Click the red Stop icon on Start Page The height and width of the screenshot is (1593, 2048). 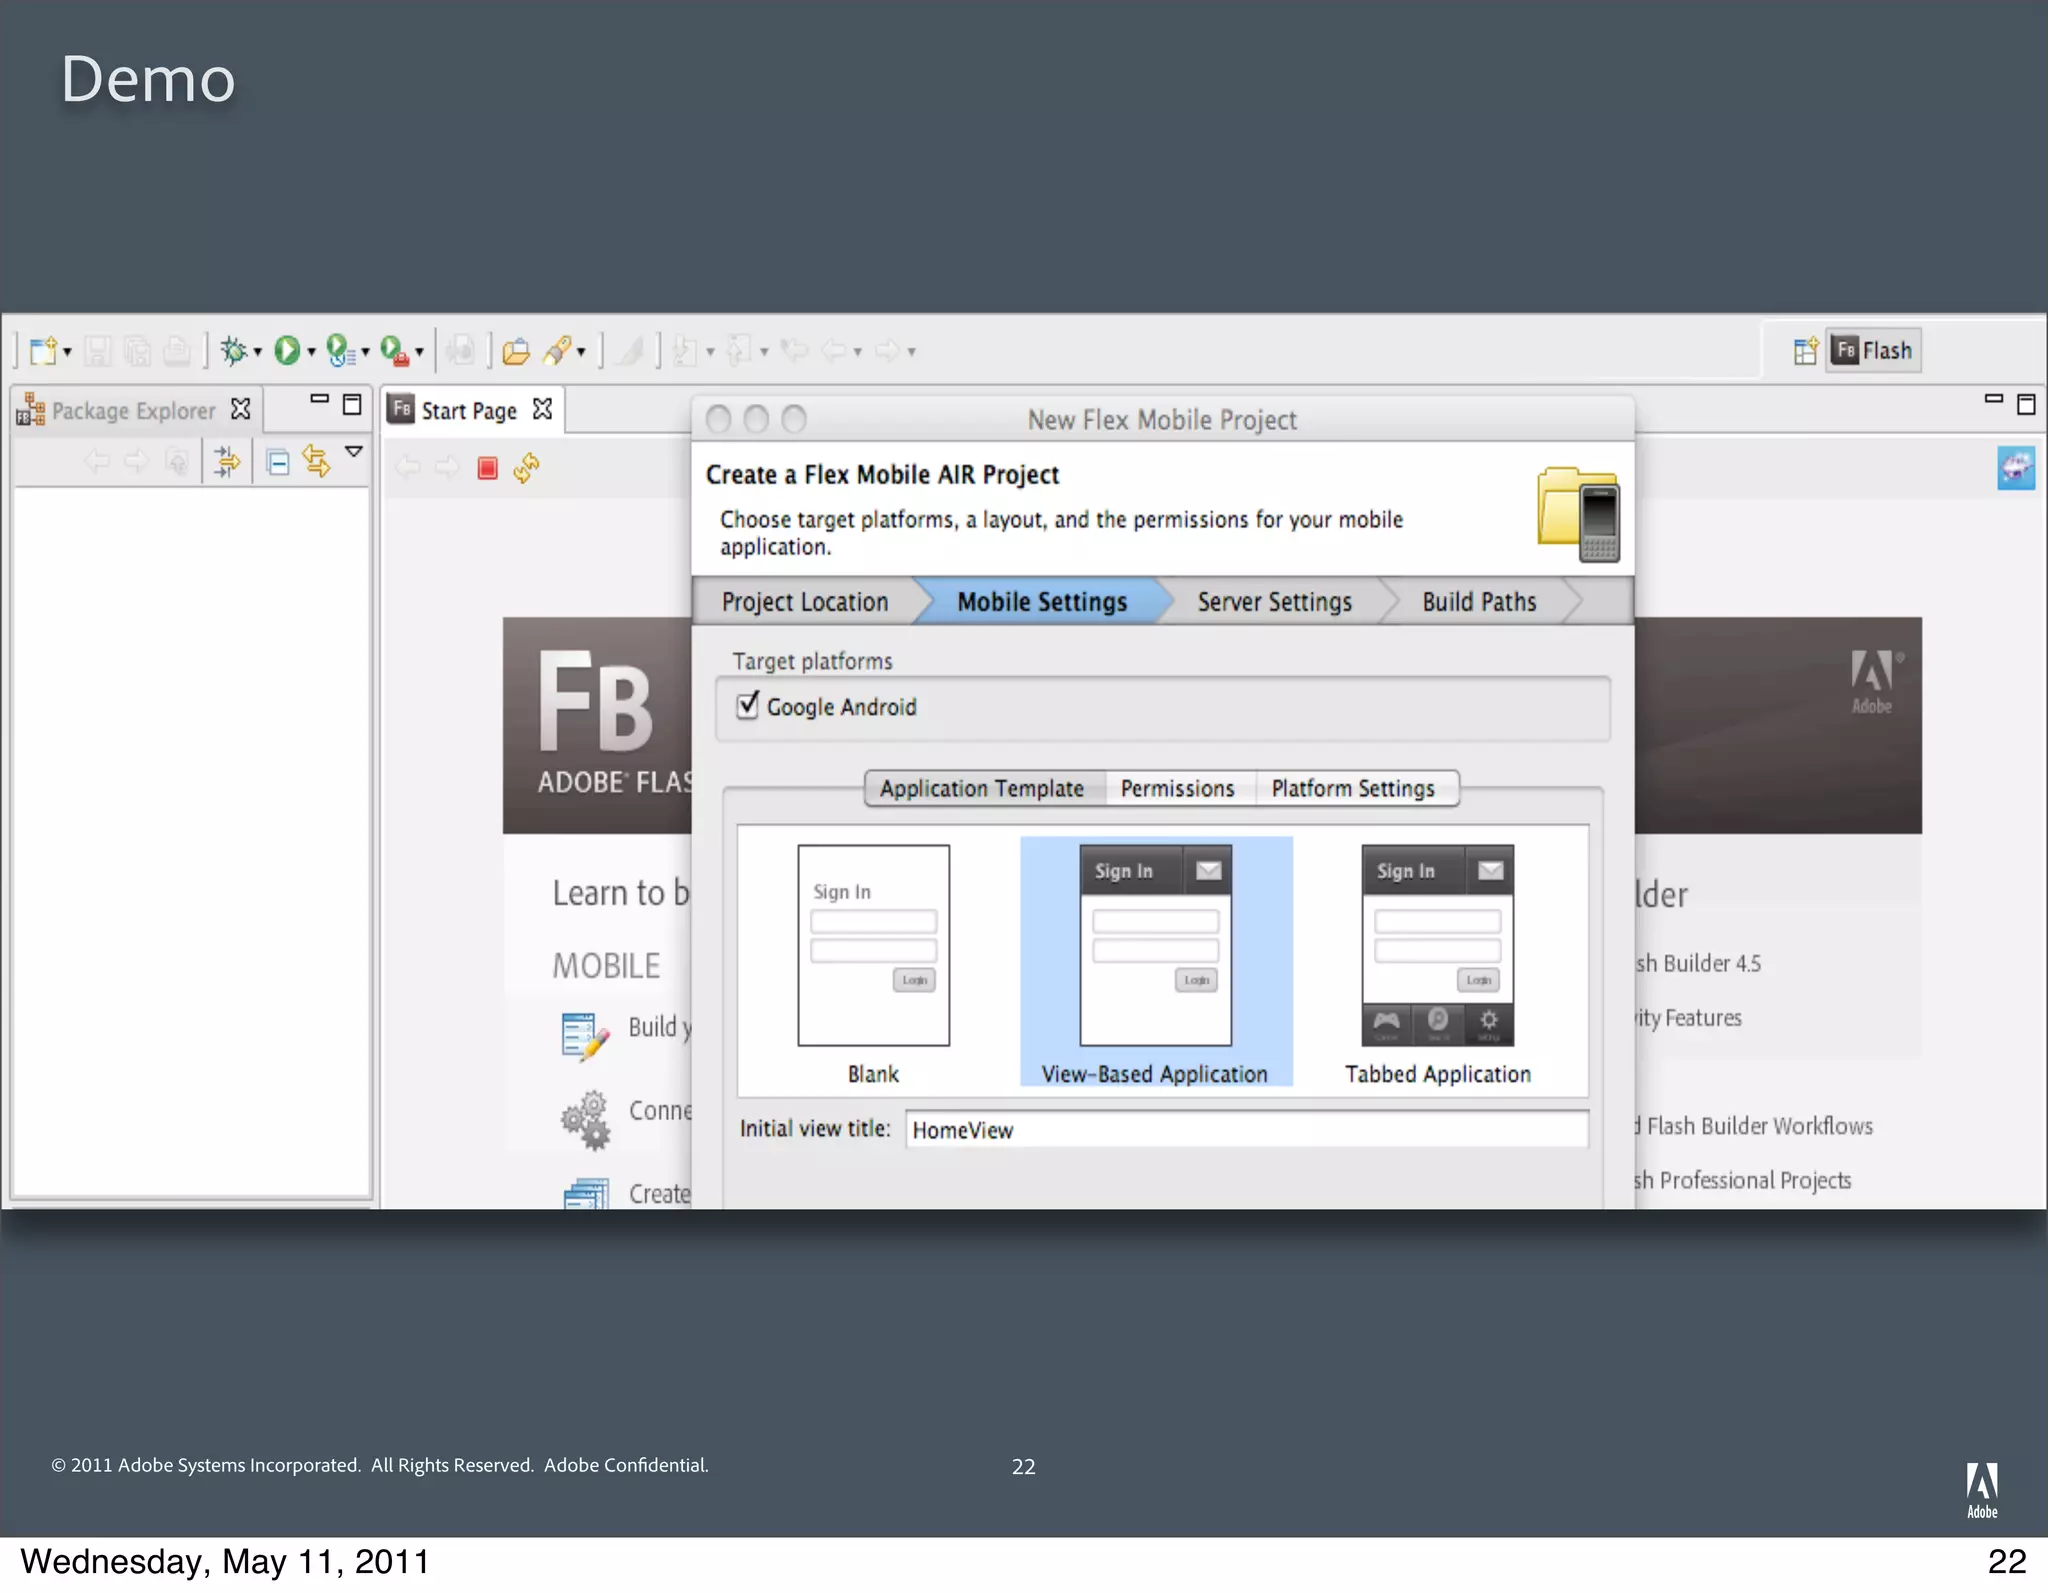click(488, 468)
